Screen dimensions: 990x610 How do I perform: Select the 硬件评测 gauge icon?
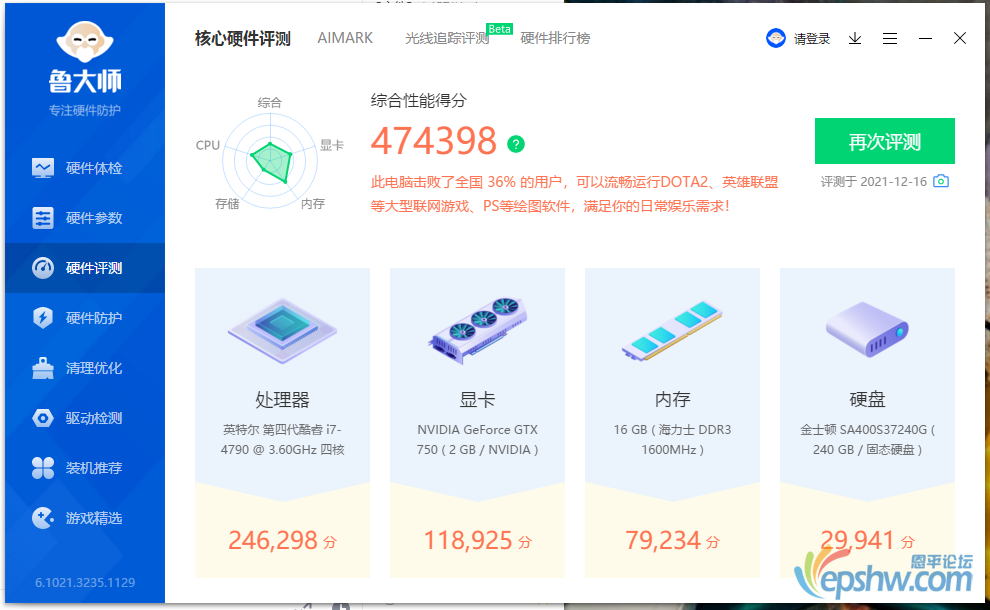click(43, 268)
